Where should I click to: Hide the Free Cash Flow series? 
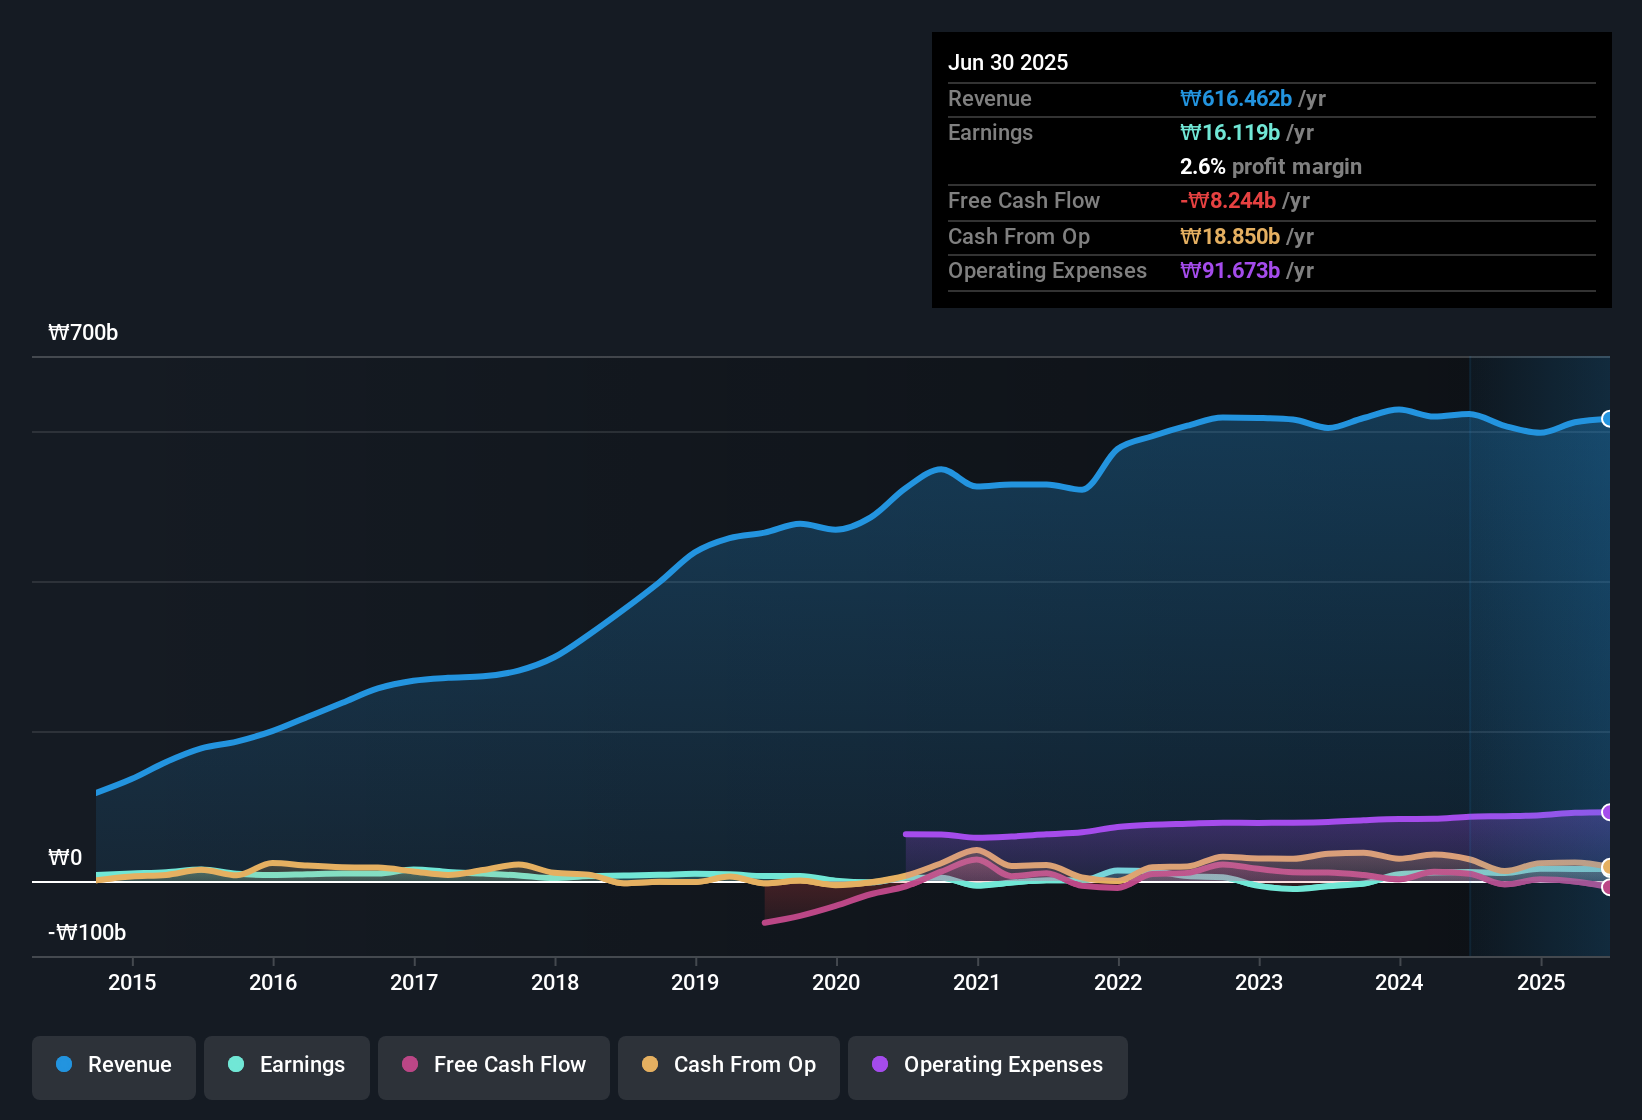[493, 1065]
